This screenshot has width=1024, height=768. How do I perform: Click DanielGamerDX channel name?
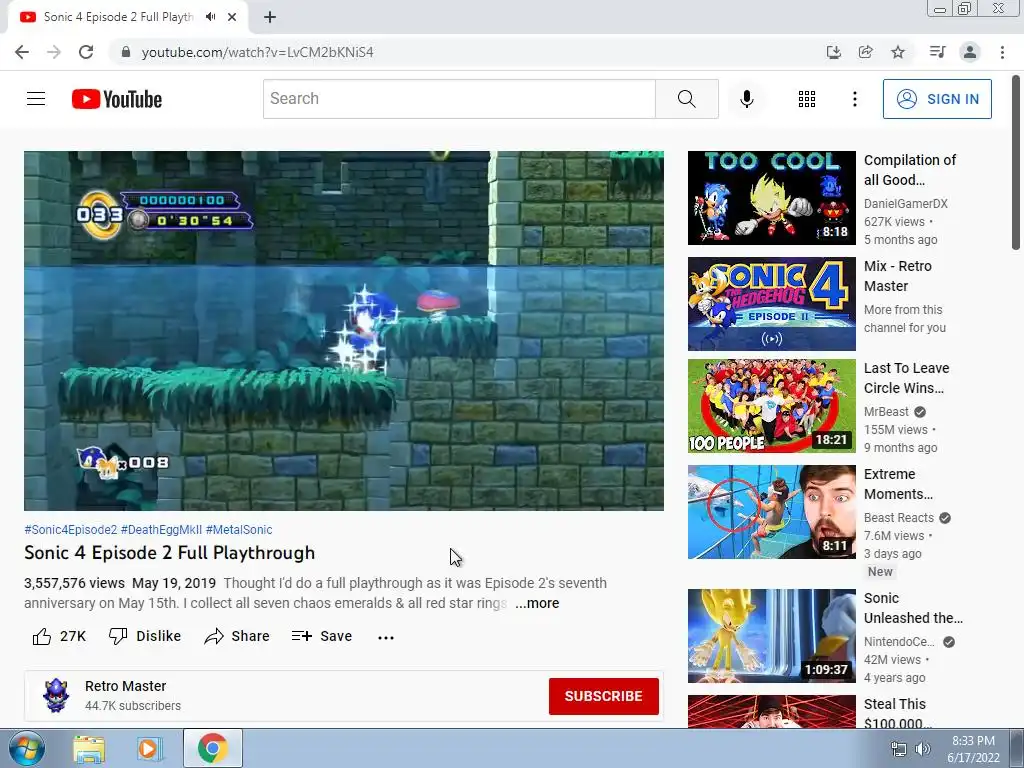pyautogui.click(x=905, y=204)
